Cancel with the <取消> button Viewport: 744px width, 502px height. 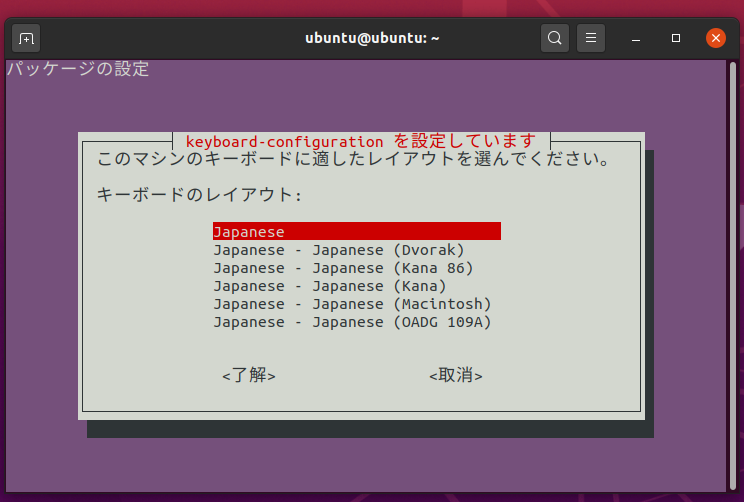point(456,375)
